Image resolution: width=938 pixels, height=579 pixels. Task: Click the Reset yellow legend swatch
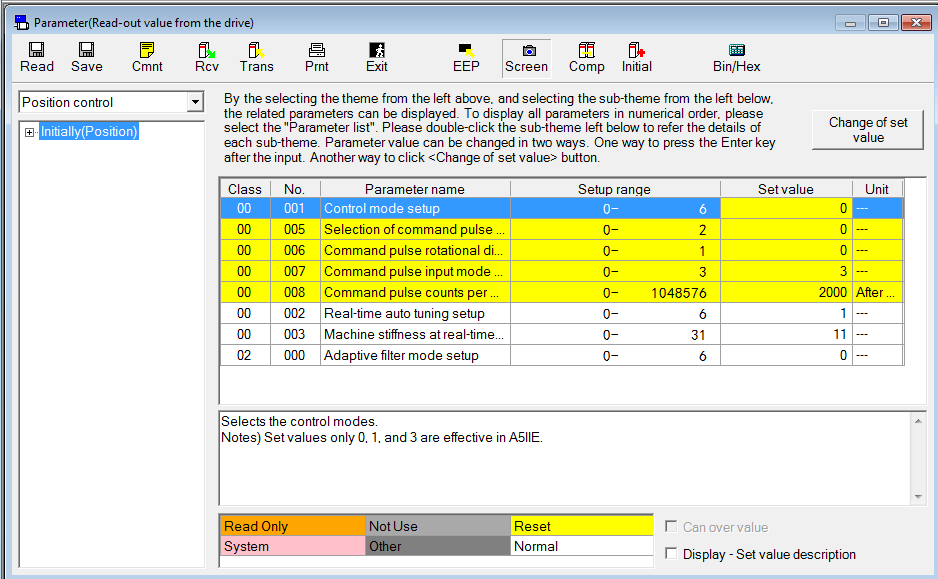pyautogui.click(x=581, y=526)
